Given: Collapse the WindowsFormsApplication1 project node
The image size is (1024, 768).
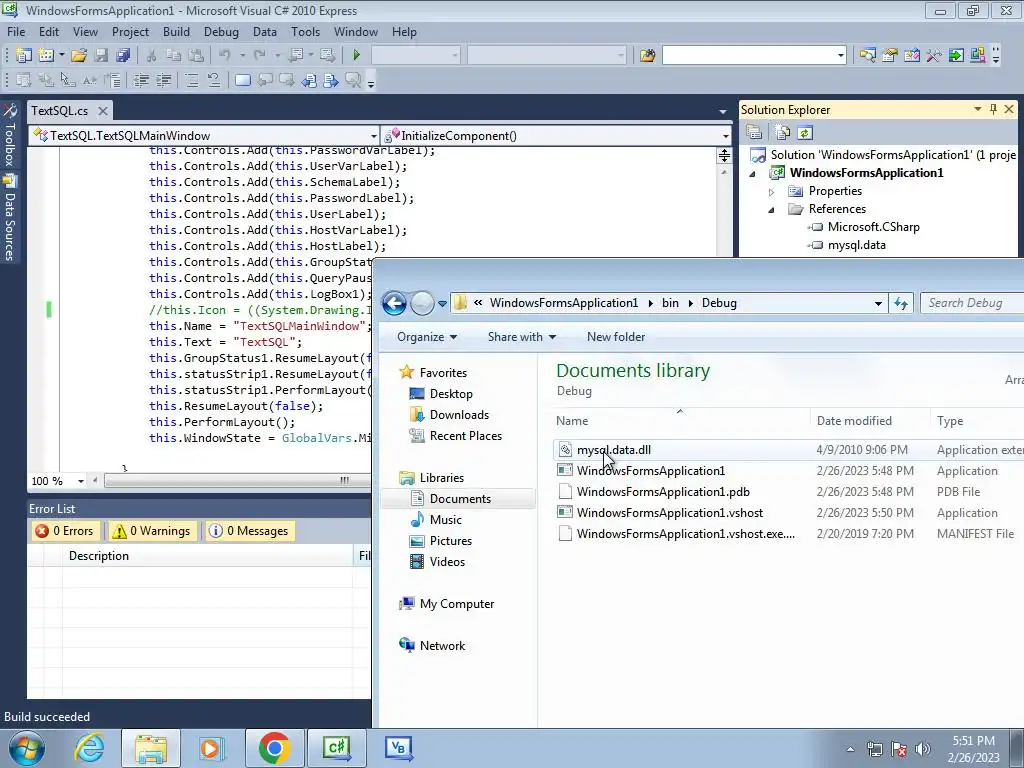Looking at the screenshot, I should 752,174.
